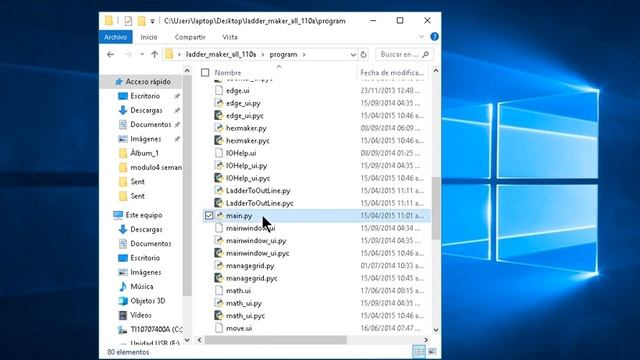Select the edge_ui.pyc file icon
The width and height of the screenshot is (640, 360).
point(219,116)
